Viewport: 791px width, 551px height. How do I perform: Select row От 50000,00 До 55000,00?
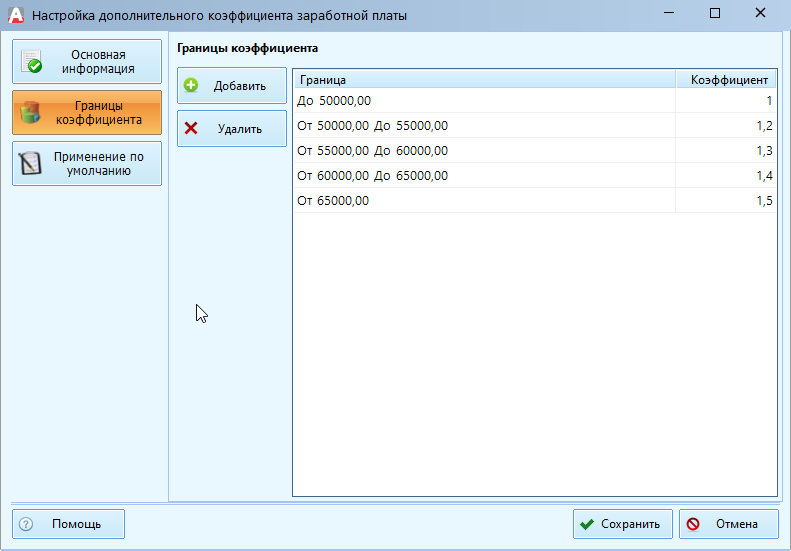point(484,126)
